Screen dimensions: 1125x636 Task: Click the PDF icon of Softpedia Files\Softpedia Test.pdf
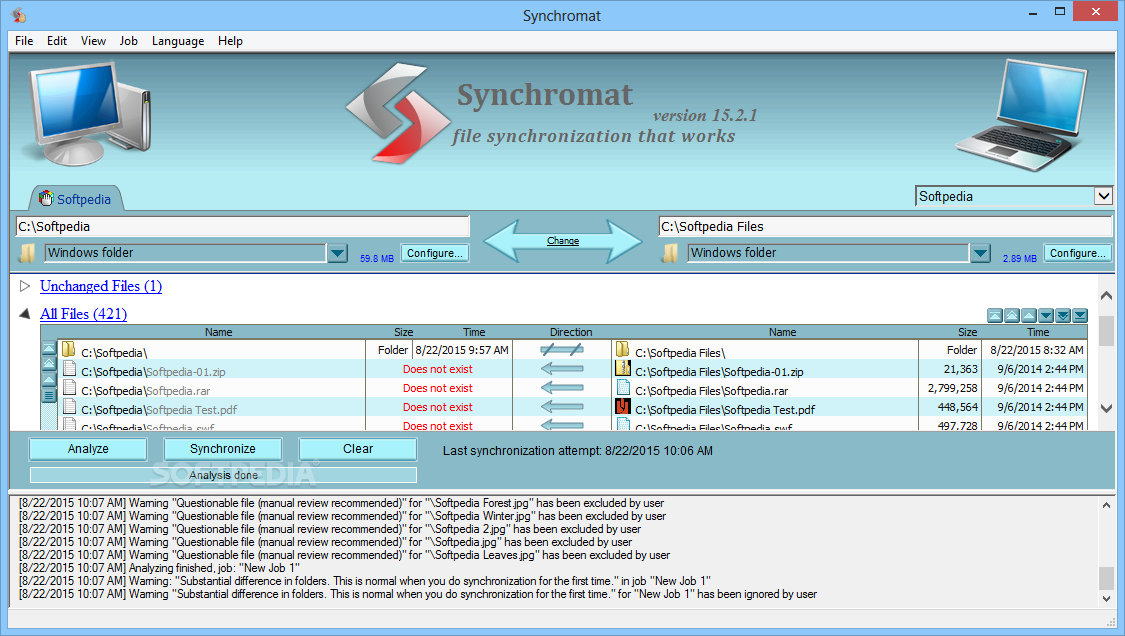pos(623,406)
